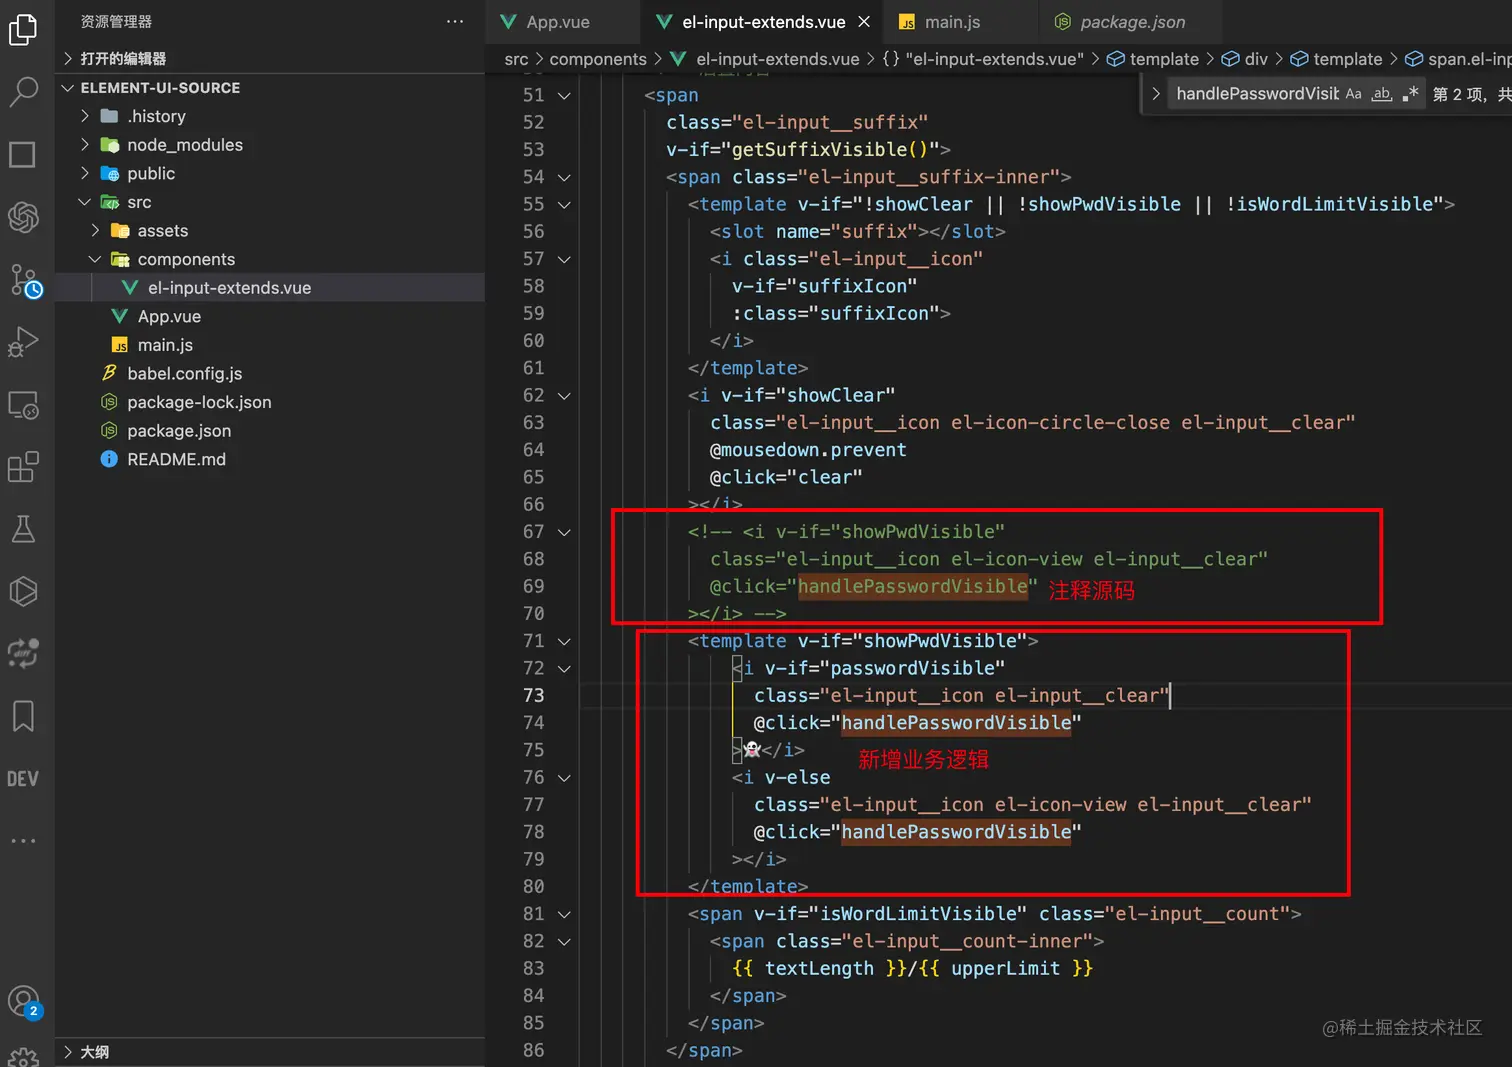
Task: Click the square stop-like icon in activity bar
Action: [22, 155]
